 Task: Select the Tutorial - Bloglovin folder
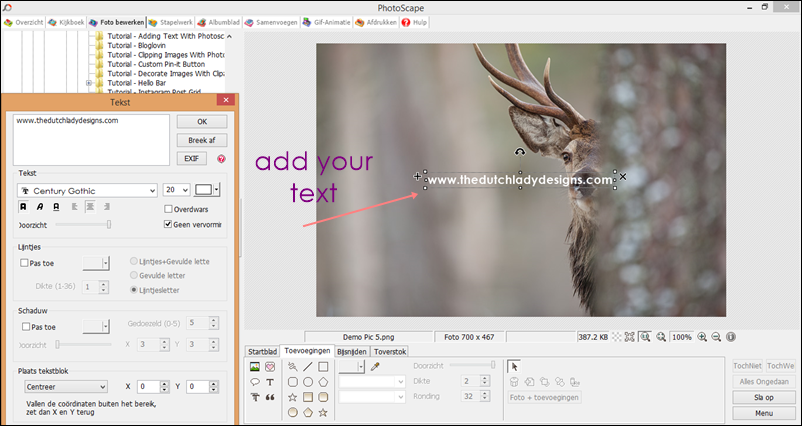point(136,46)
